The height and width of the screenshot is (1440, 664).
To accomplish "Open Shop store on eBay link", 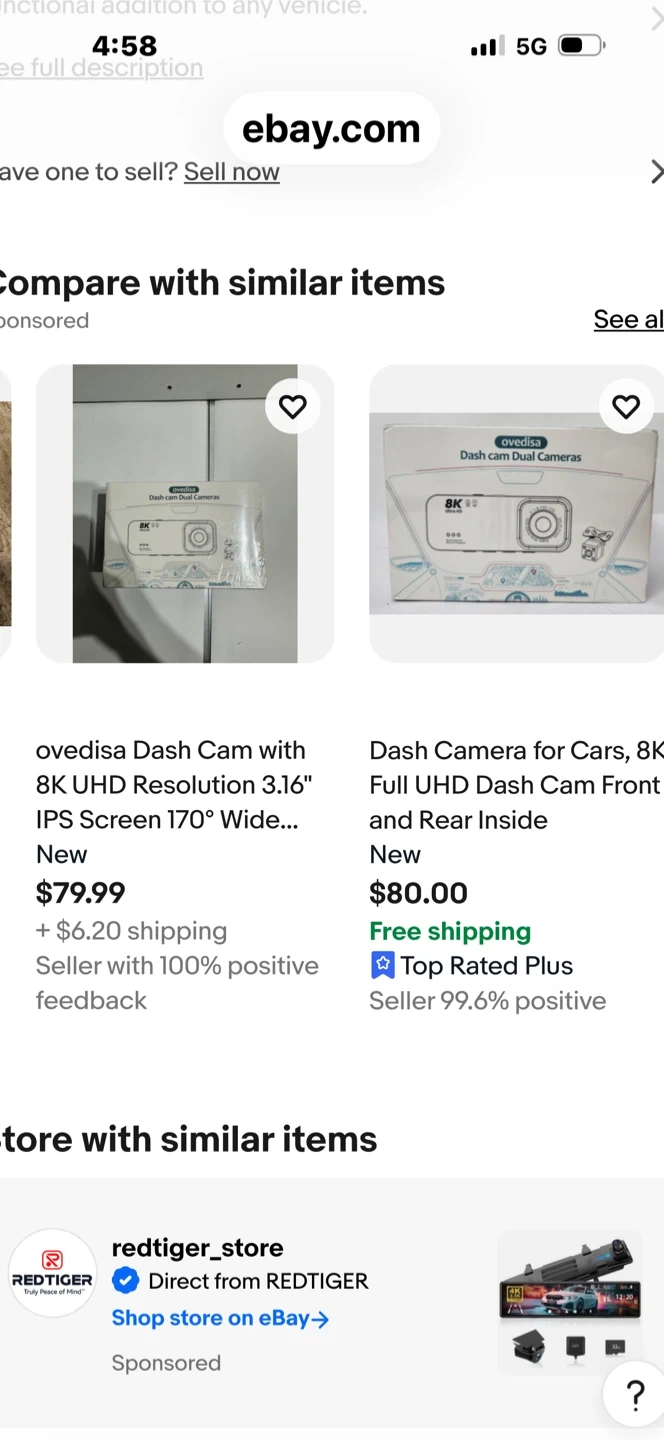I will pos(220,1318).
